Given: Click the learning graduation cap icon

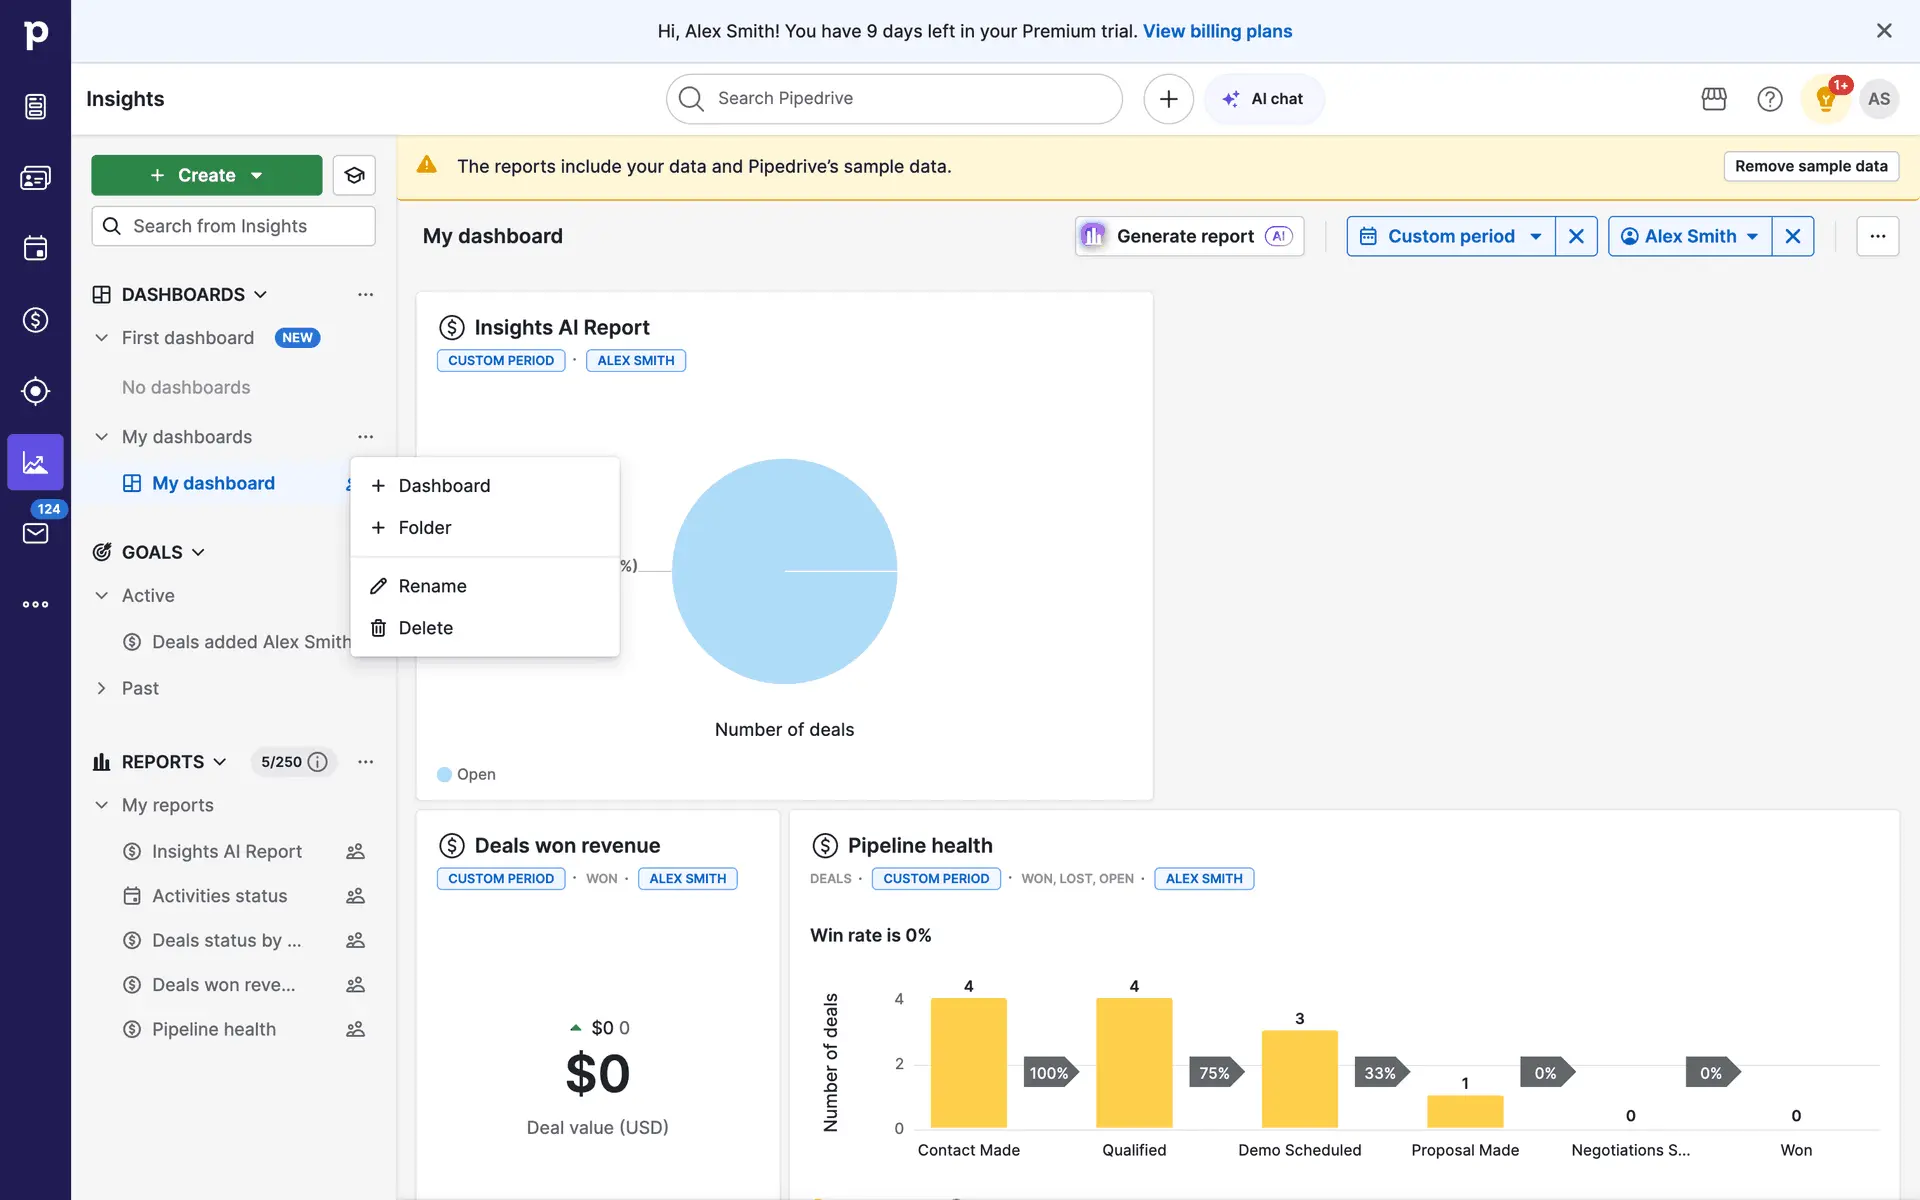Looking at the screenshot, I should pyautogui.click(x=354, y=175).
